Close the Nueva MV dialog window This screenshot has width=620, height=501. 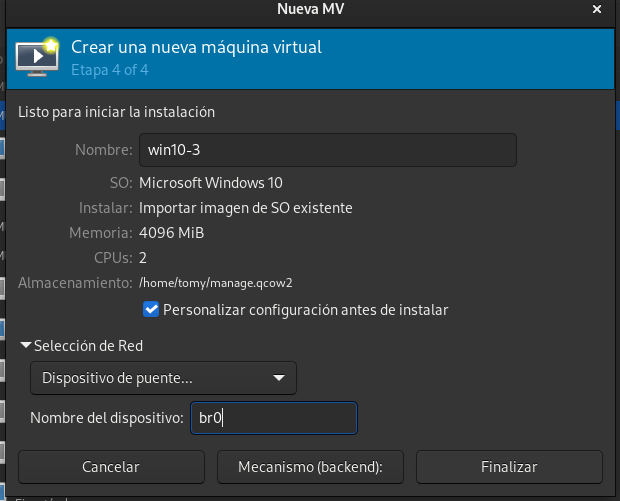pyautogui.click(x=597, y=10)
